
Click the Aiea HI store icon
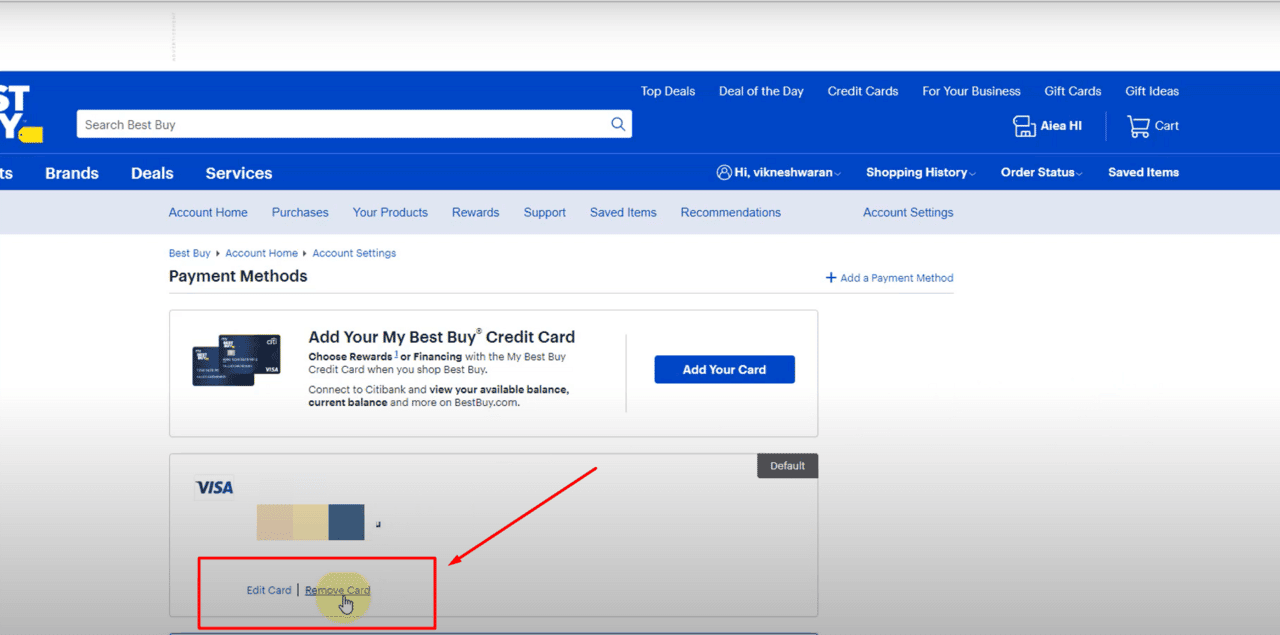[1024, 126]
